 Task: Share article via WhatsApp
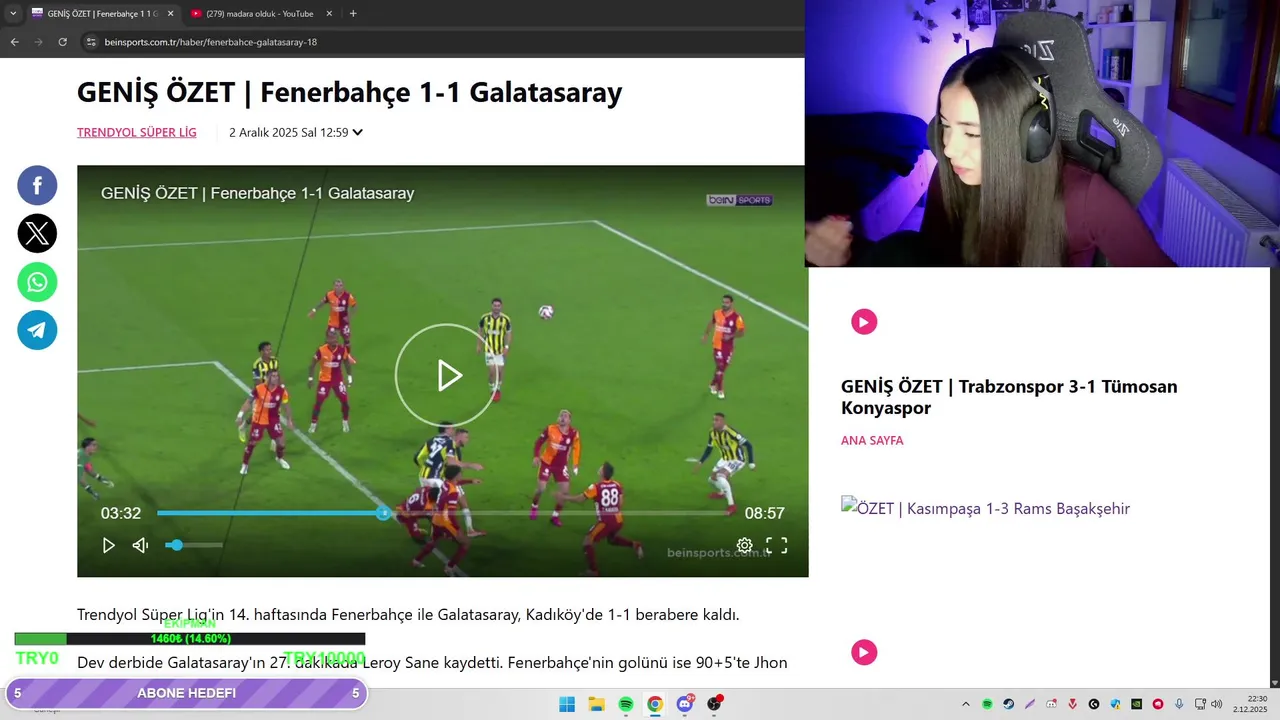coord(37,282)
